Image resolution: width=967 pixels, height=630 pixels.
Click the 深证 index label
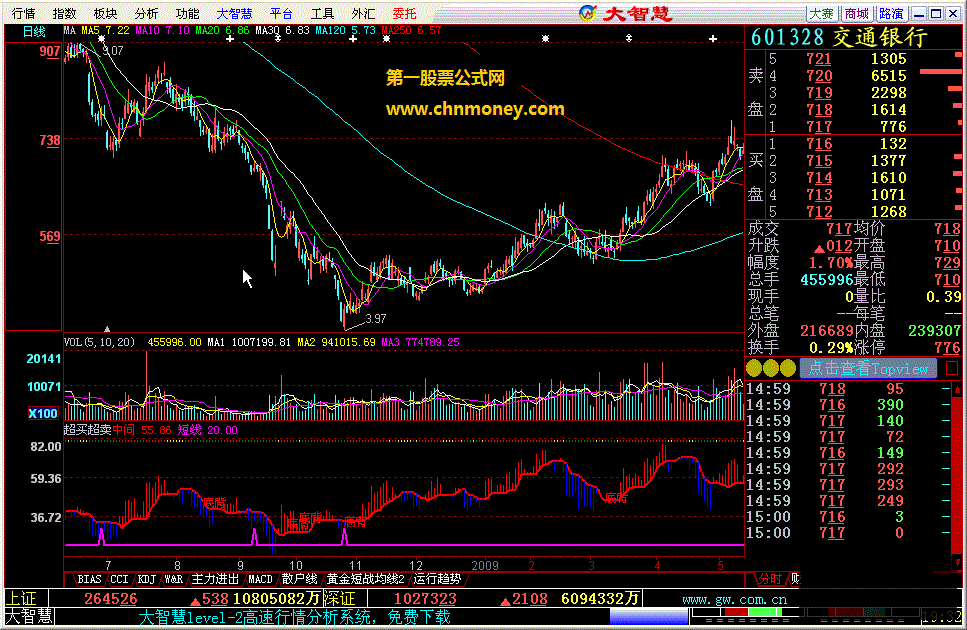[339, 599]
